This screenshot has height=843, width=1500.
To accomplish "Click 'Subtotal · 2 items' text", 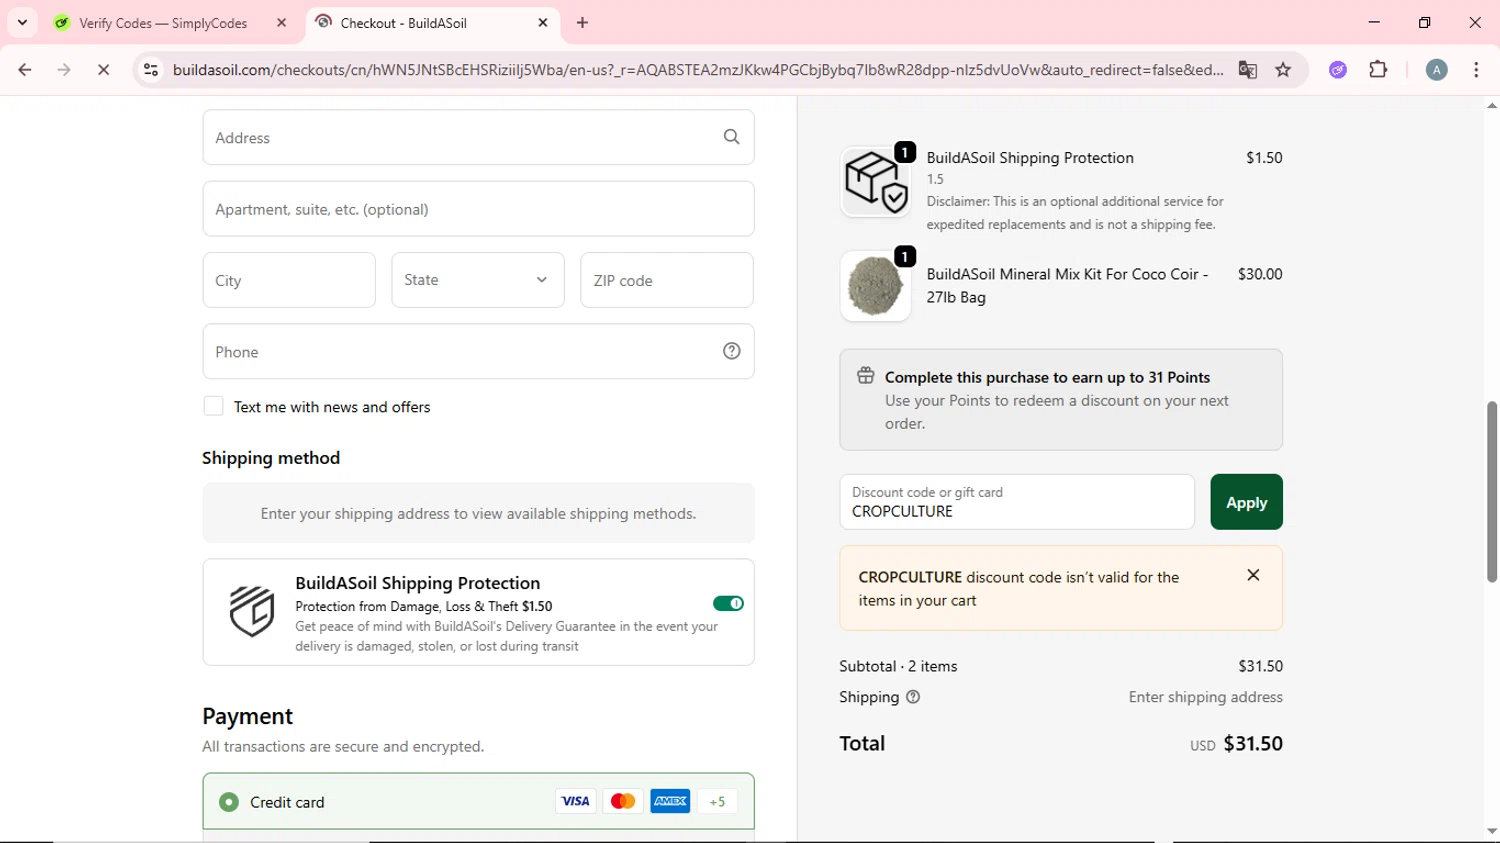I will (898, 666).
